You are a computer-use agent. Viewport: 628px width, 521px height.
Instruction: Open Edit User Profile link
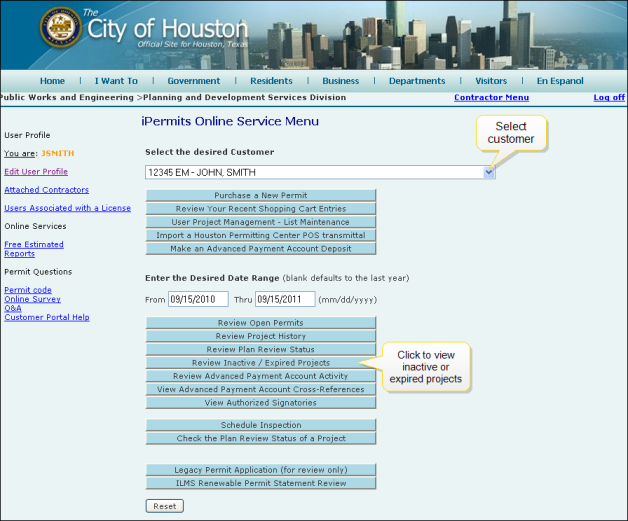[36, 171]
